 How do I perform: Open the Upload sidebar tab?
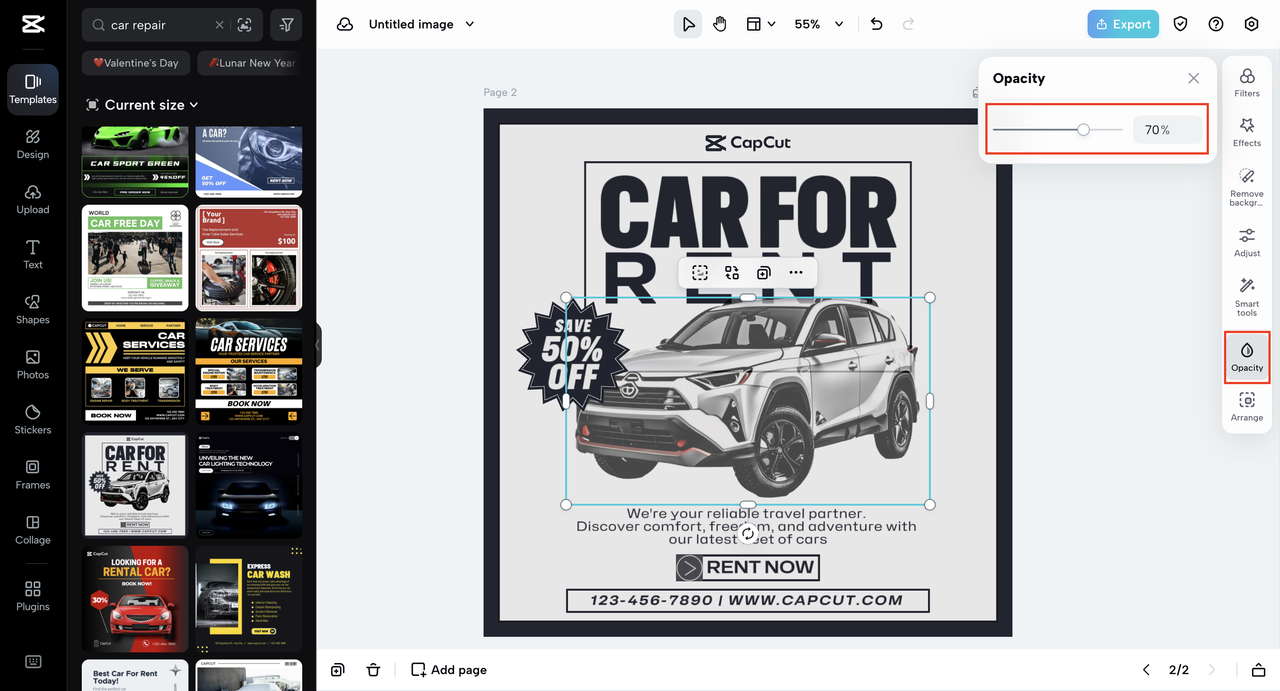tap(33, 199)
